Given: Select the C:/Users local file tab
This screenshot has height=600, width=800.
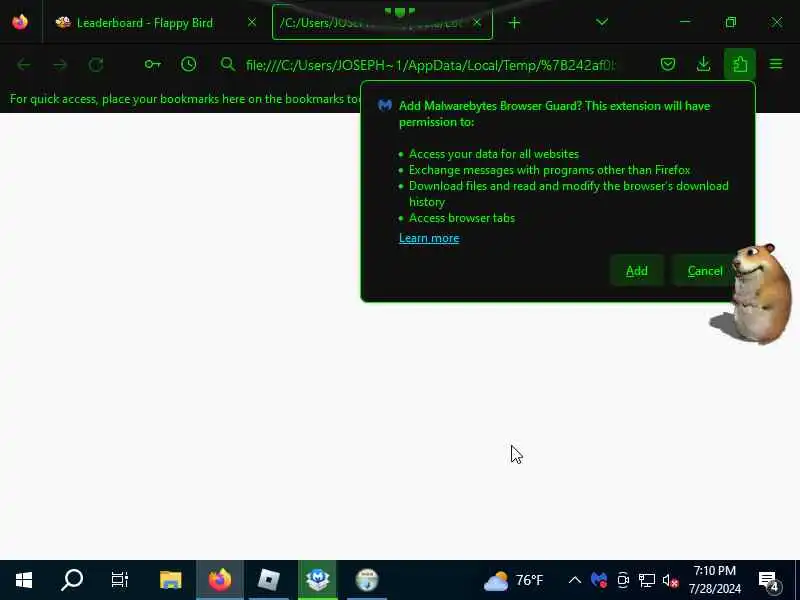Looking at the screenshot, I should pos(382,22).
